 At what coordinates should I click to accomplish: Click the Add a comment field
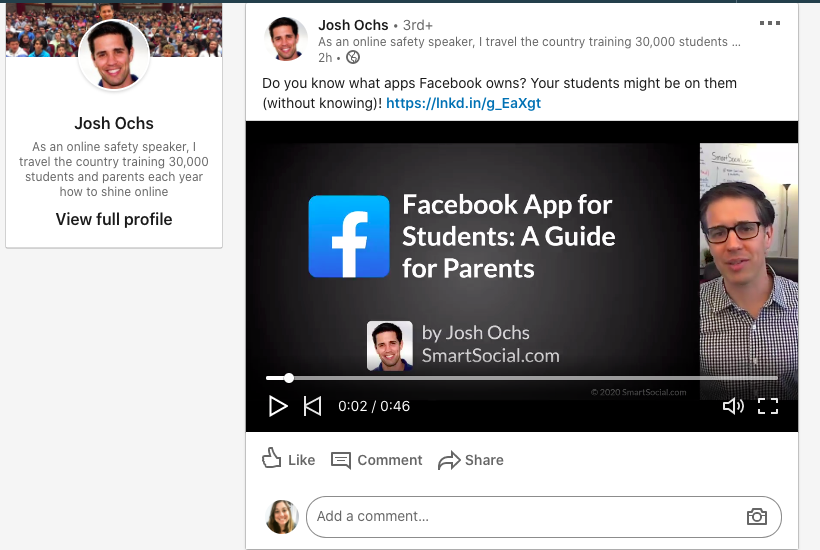coord(544,517)
